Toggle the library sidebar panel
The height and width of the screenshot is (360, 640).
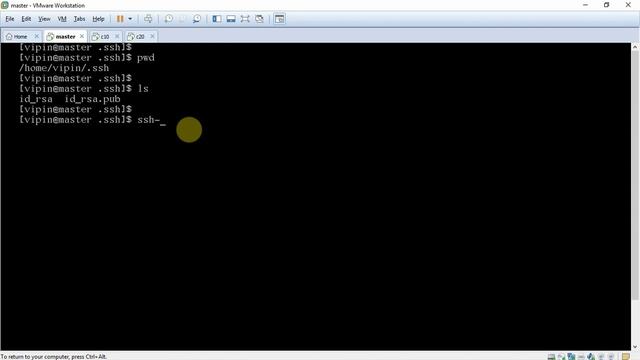click(x=217, y=19)
